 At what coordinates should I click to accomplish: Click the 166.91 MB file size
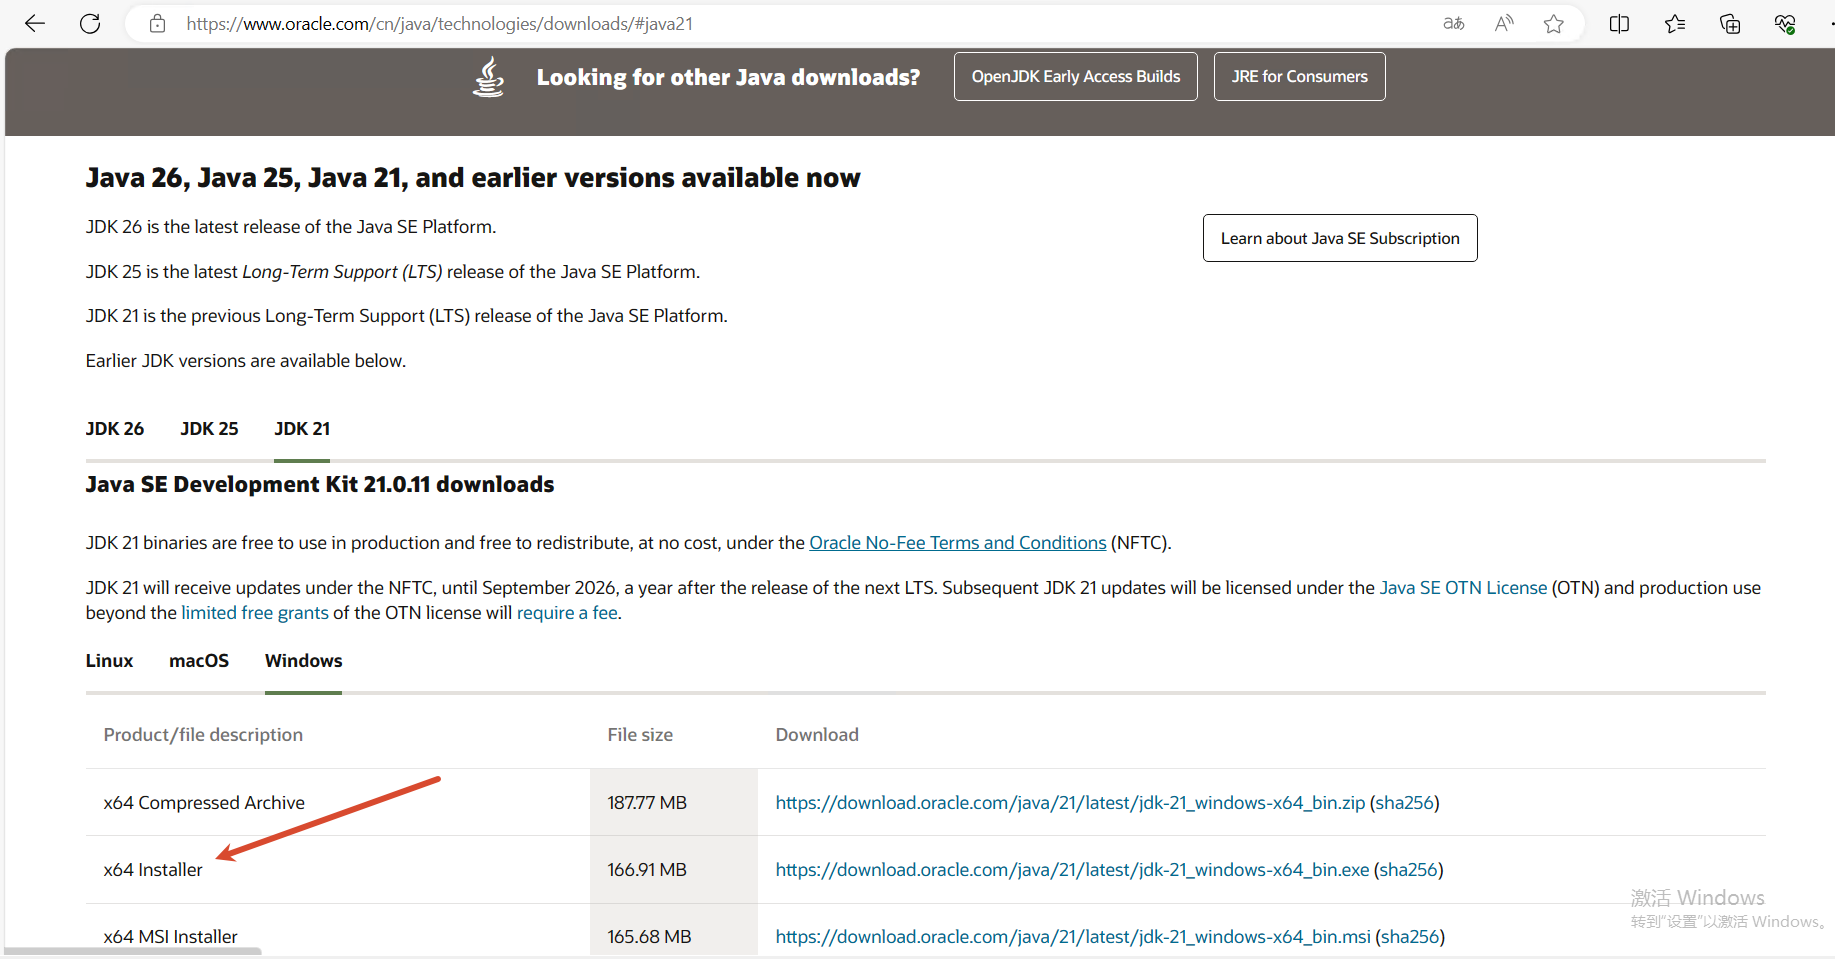[647, 870]
